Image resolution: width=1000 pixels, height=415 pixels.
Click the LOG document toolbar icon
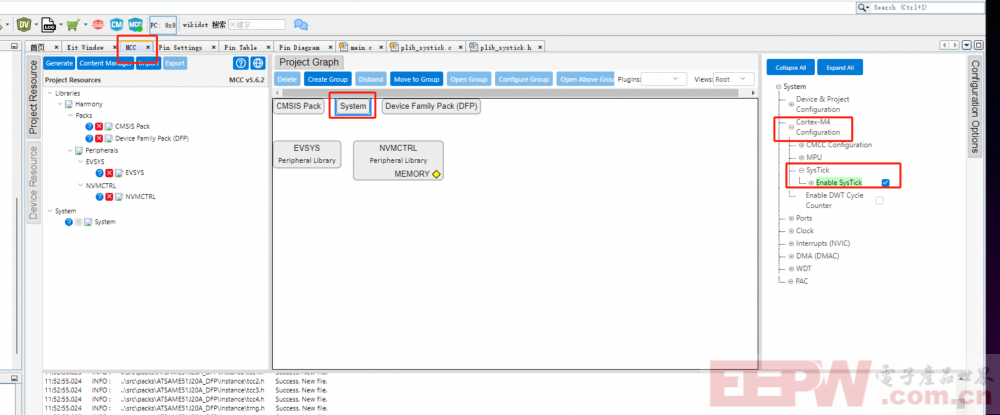[x=49, y=25]
